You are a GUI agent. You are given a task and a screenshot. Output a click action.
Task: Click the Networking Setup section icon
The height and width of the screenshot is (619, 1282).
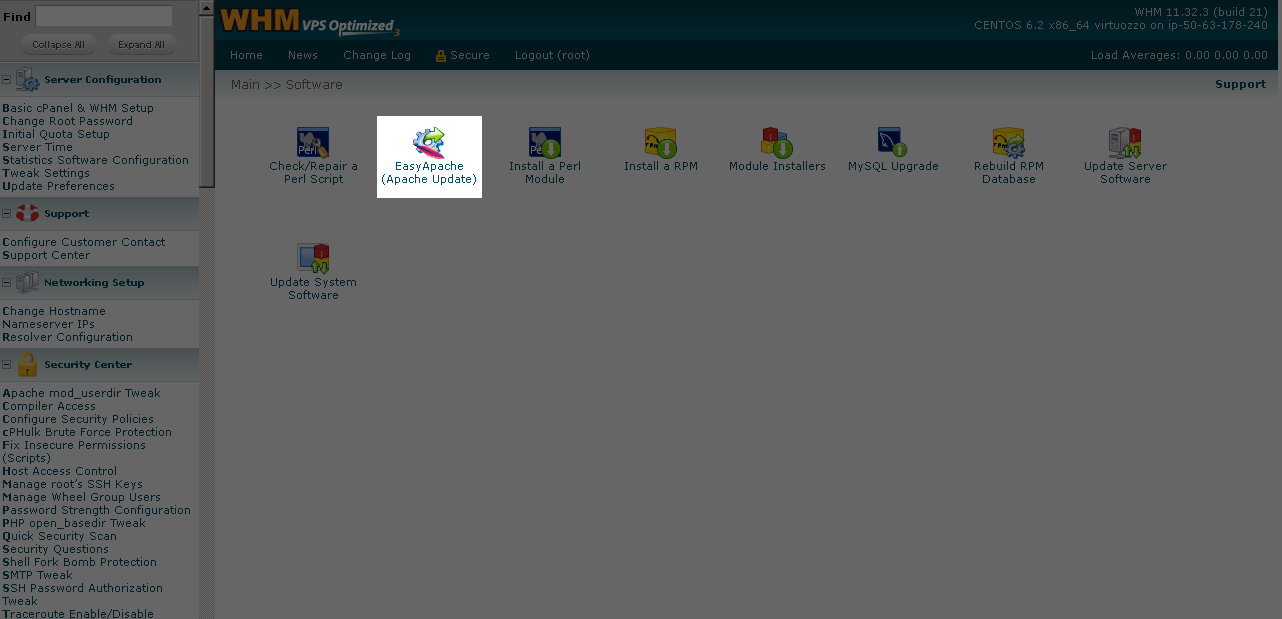(x=27, y=282)
